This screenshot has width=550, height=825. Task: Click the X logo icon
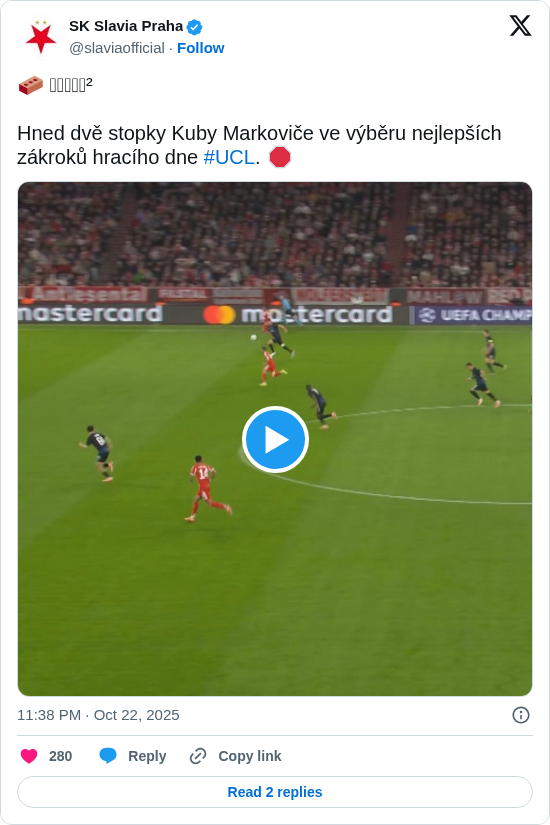click(520, 26)
